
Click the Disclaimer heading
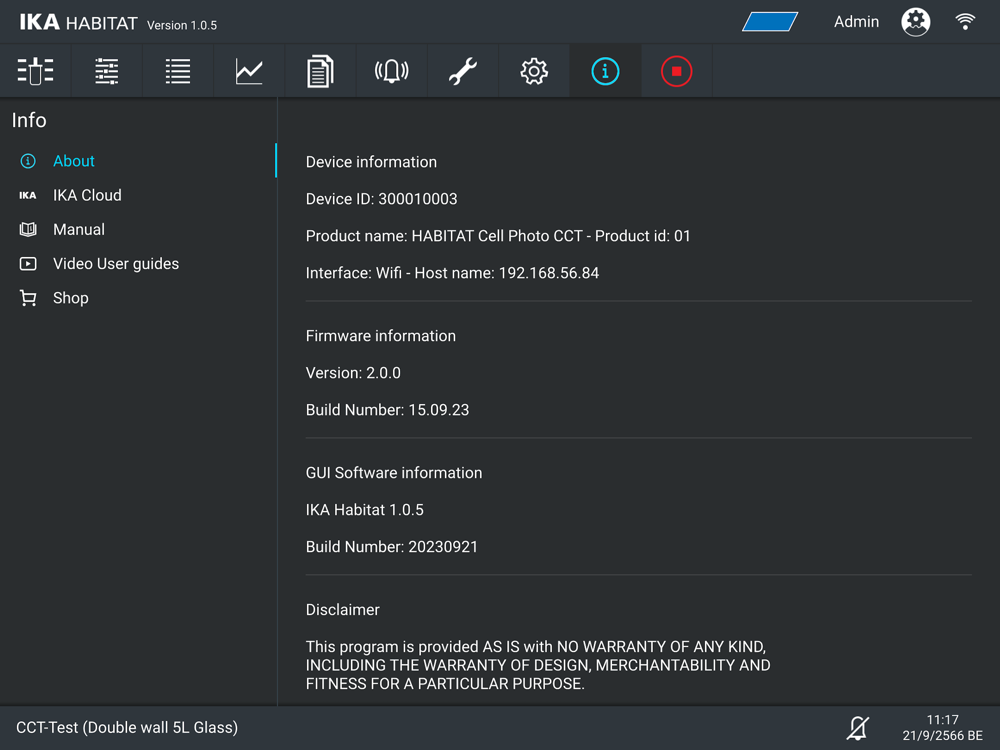[x=342, y=610]
